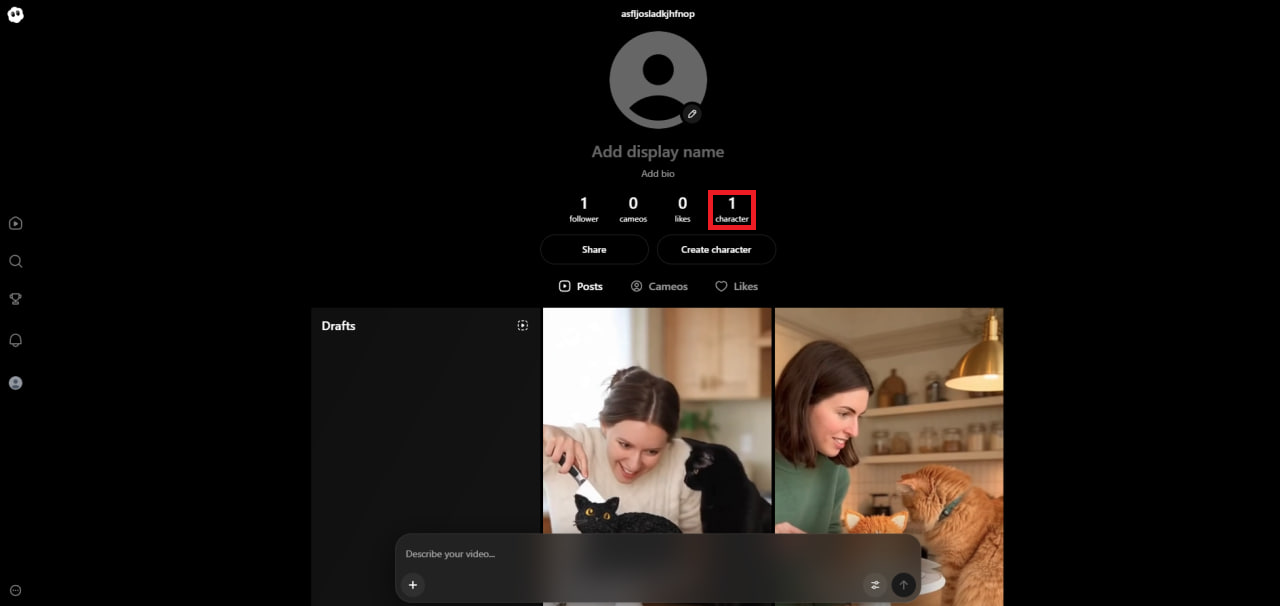Open video settings sliders icon in prompt bar

875,585
